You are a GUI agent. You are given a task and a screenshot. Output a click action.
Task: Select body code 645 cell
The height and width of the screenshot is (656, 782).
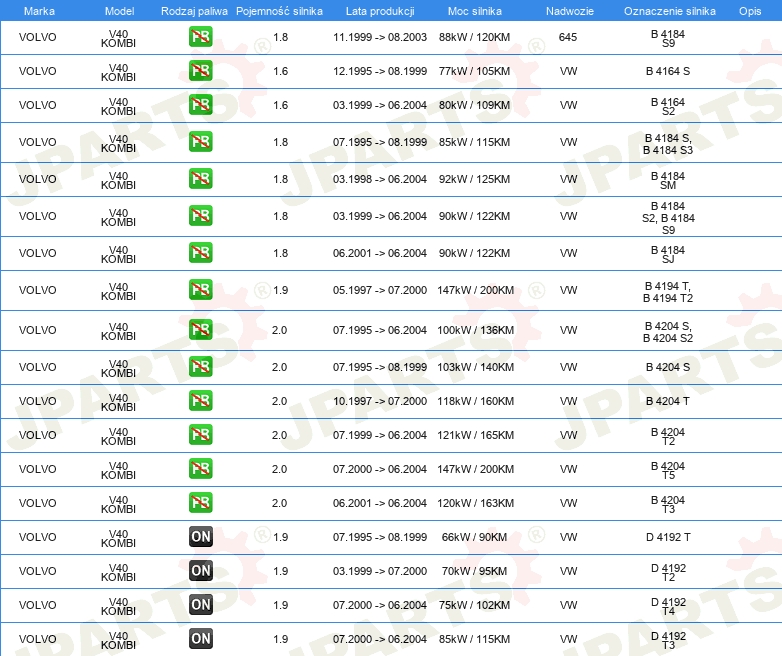coord(568,37)
